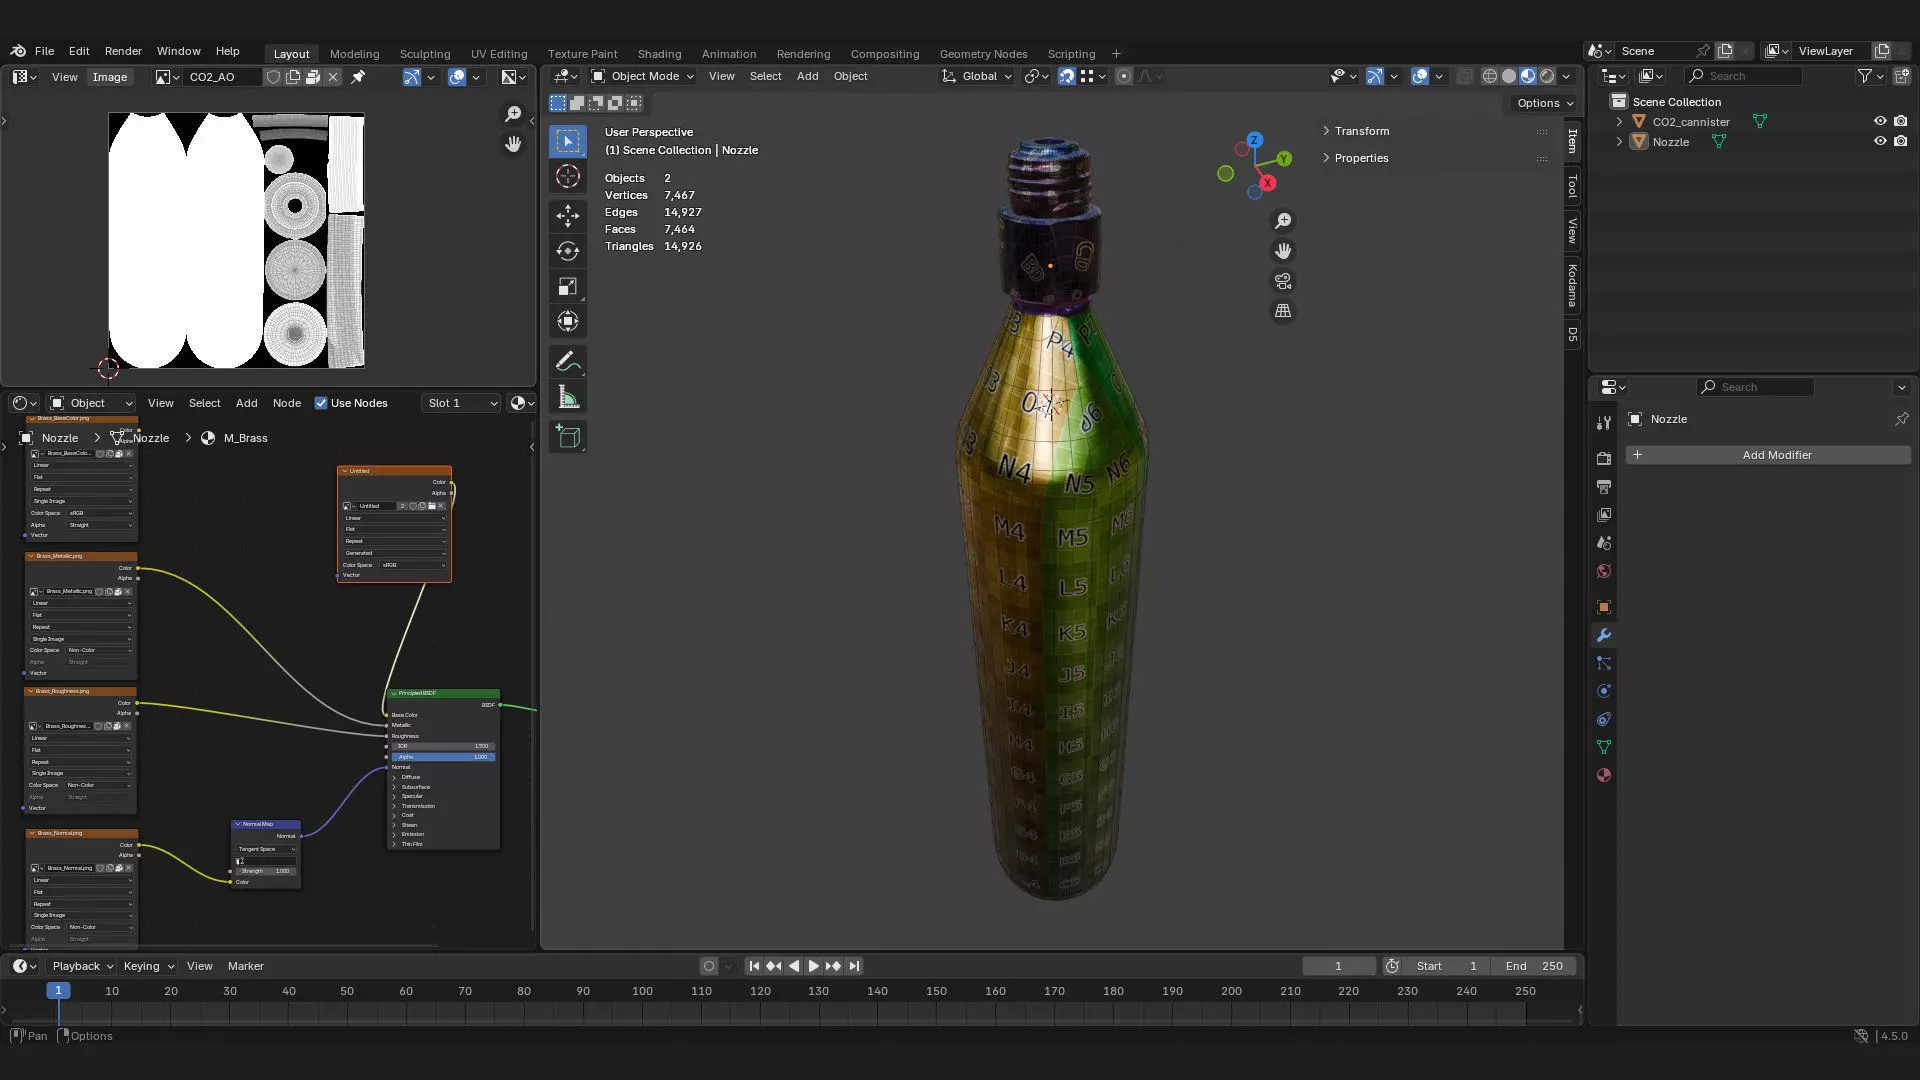
Task: Select the Move tool
Action: [568, 215]
